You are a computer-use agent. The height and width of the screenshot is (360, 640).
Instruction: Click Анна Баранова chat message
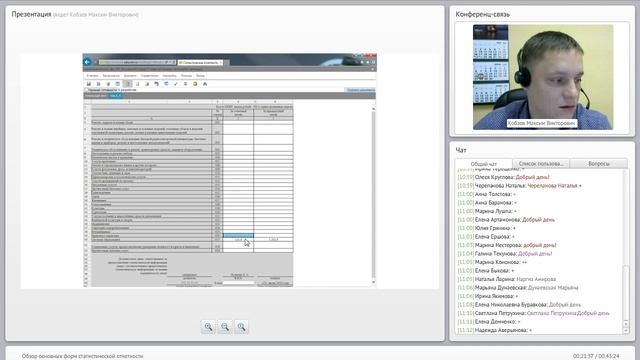[487, 203]
